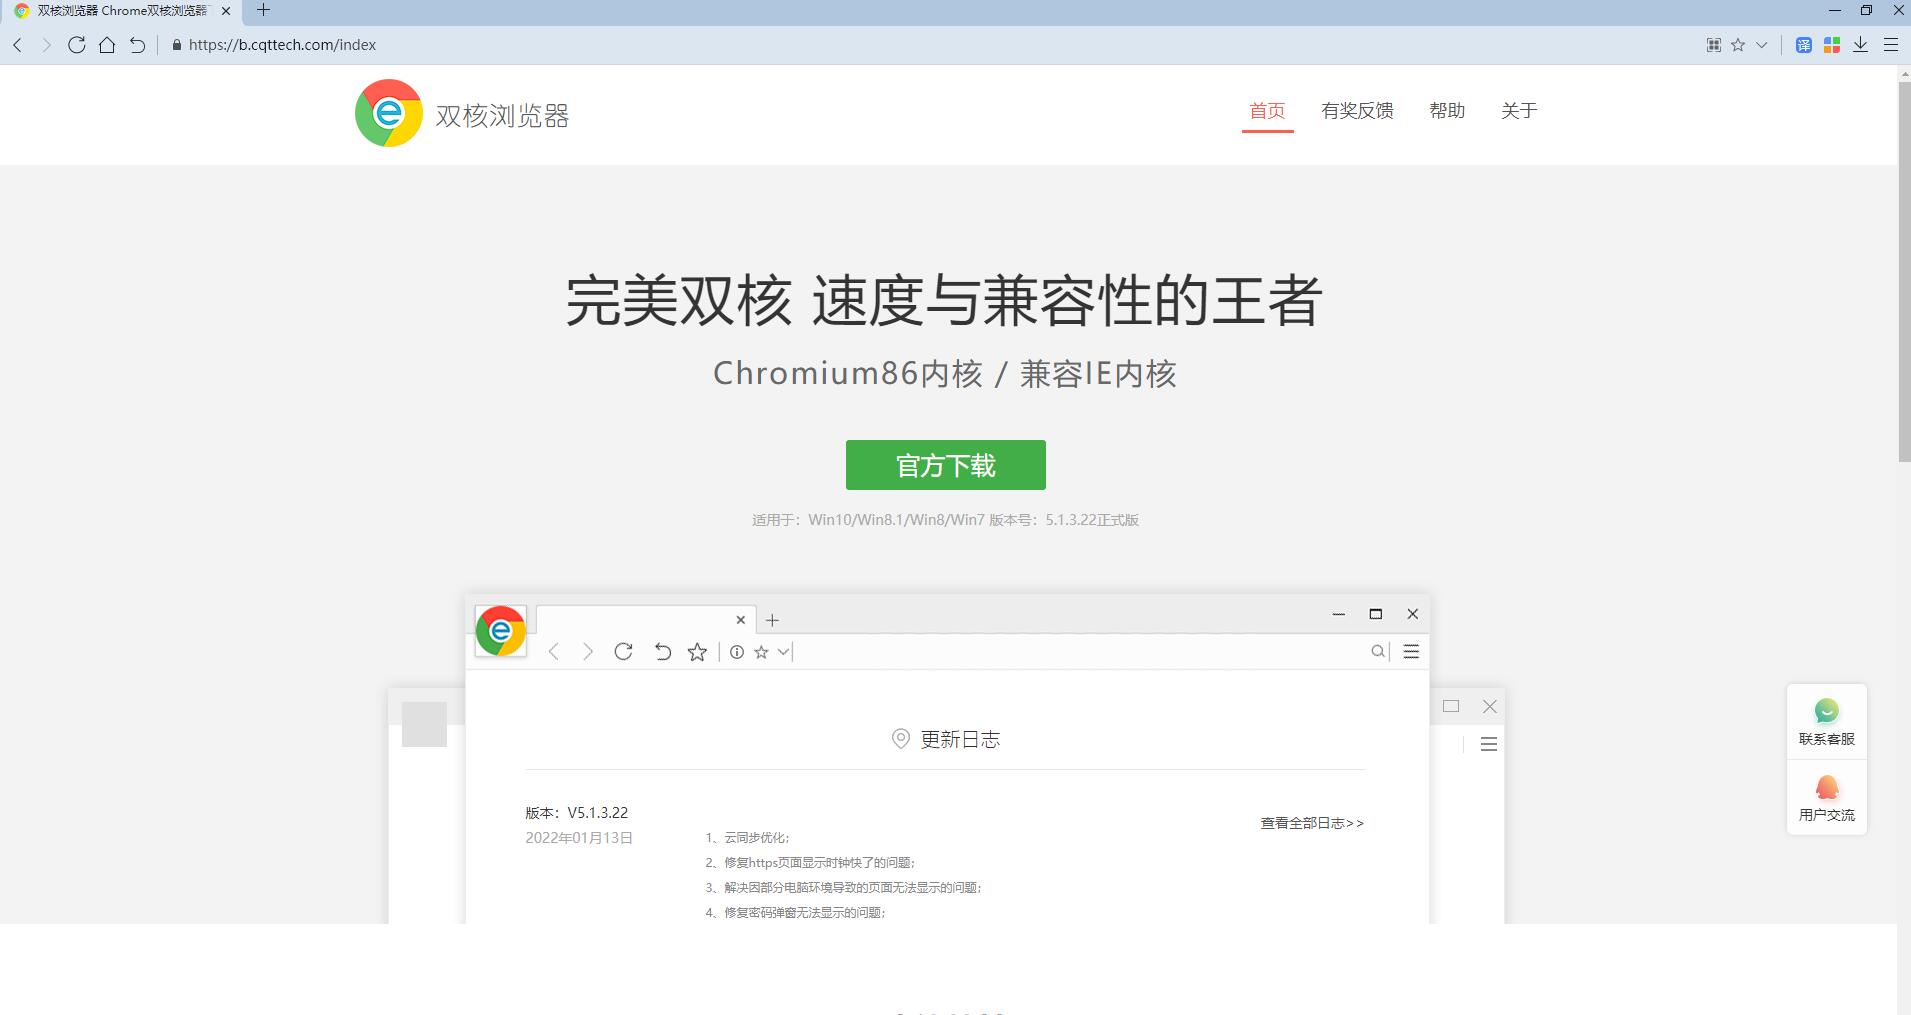Click the forward navigation arrow
1911x1015 pixels.
[x=46, y=45]
